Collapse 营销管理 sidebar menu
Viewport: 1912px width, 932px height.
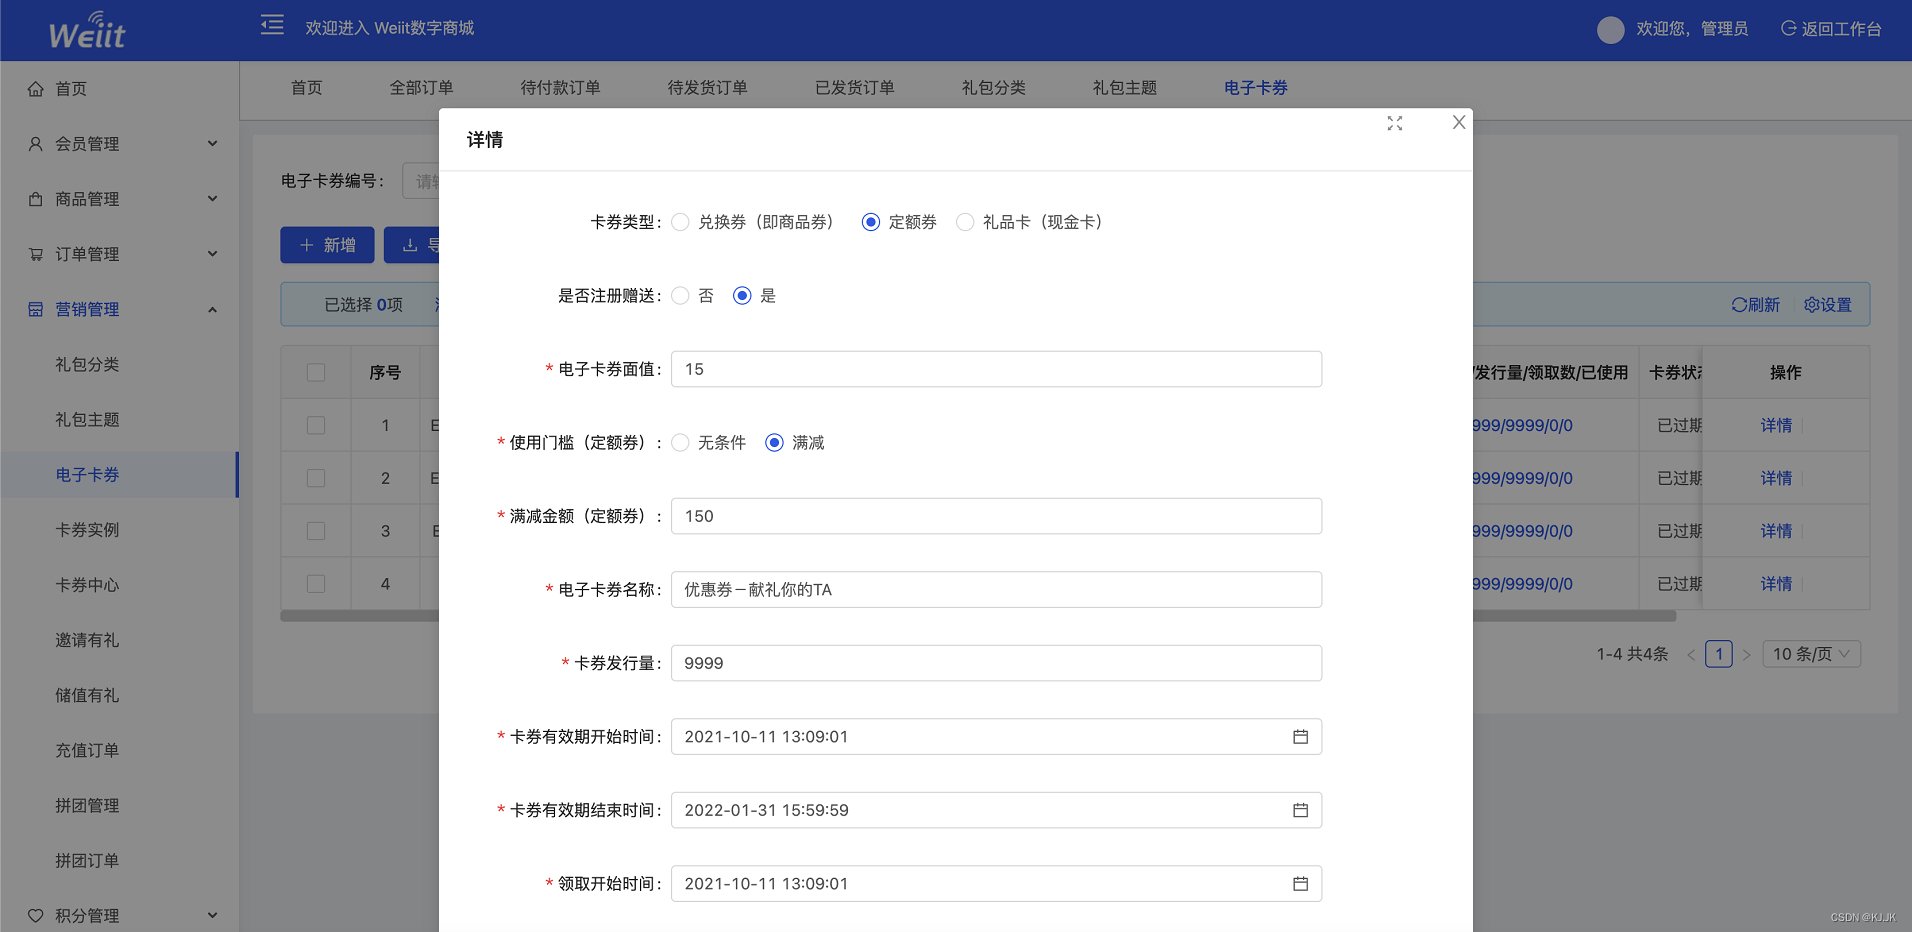pos(120,309)
